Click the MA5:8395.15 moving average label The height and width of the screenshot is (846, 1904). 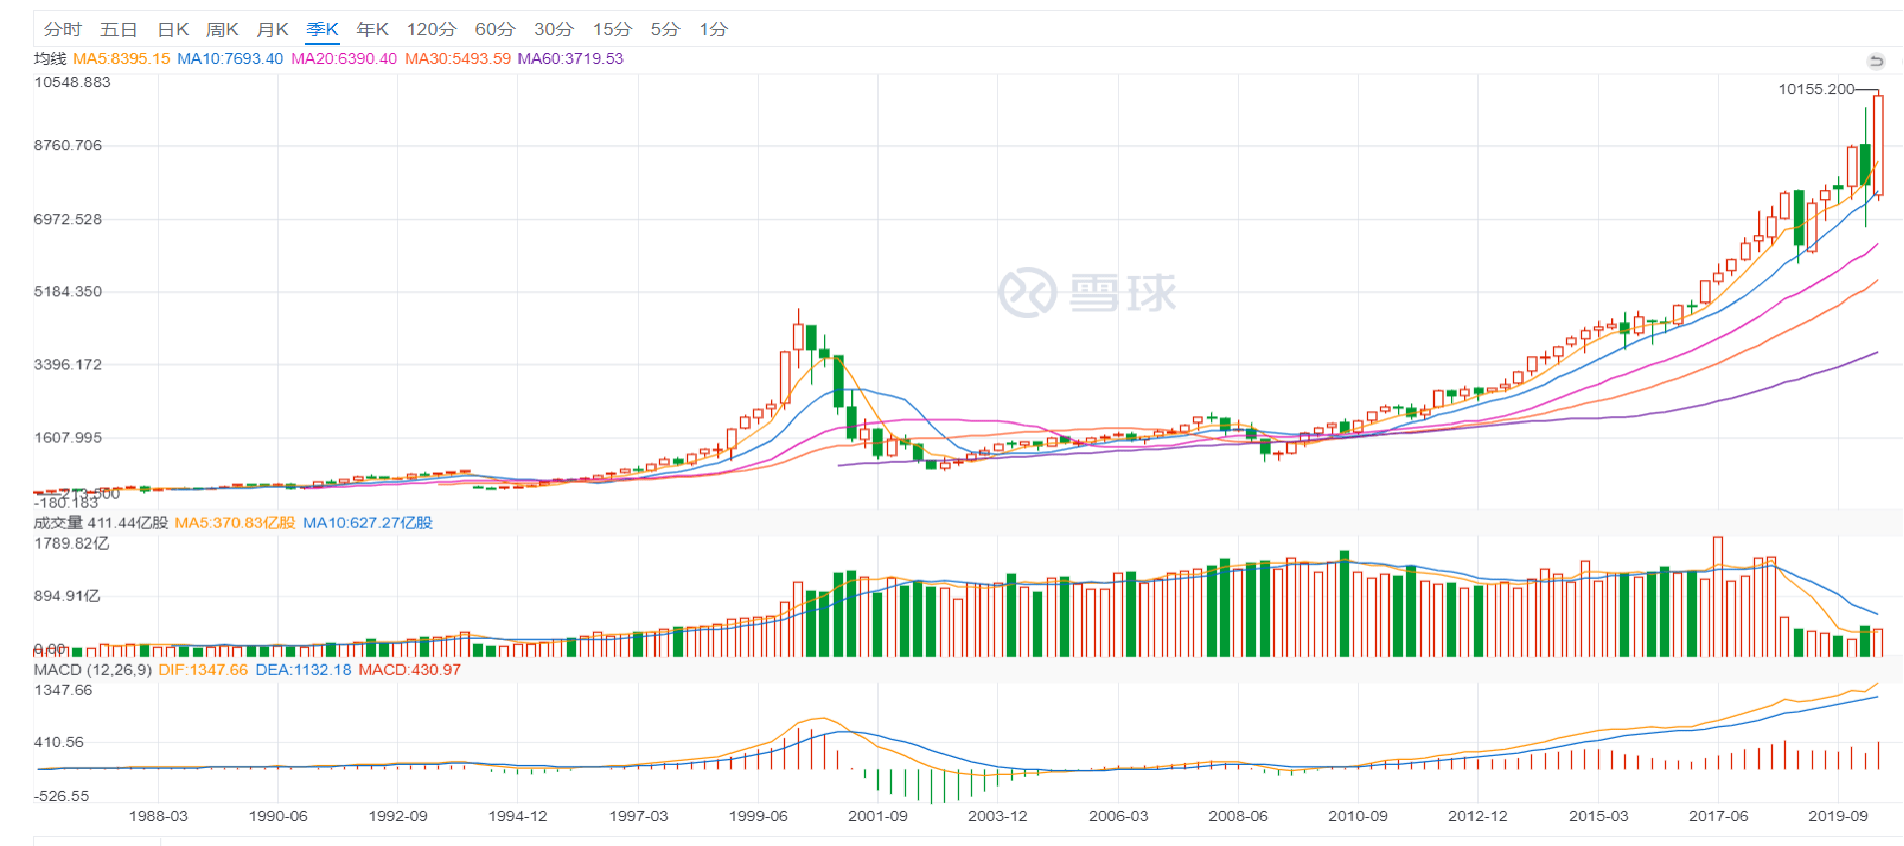(x=121, y=59)
